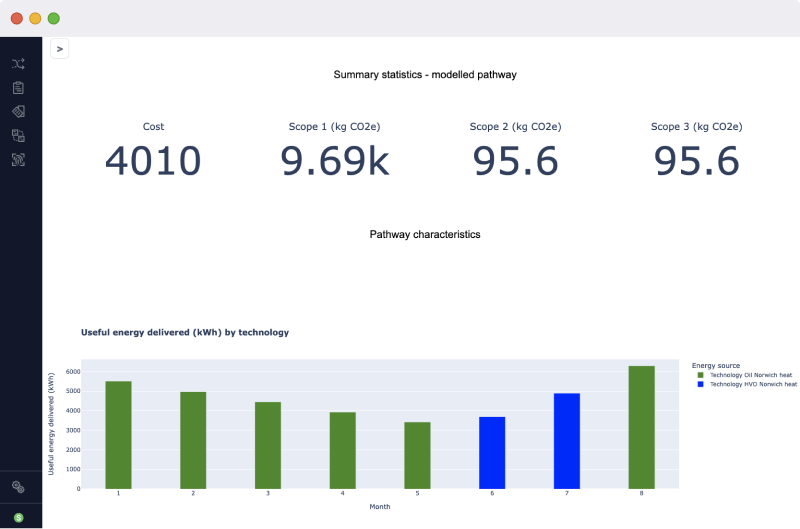Click the Cost value 4010

point(153,161)
